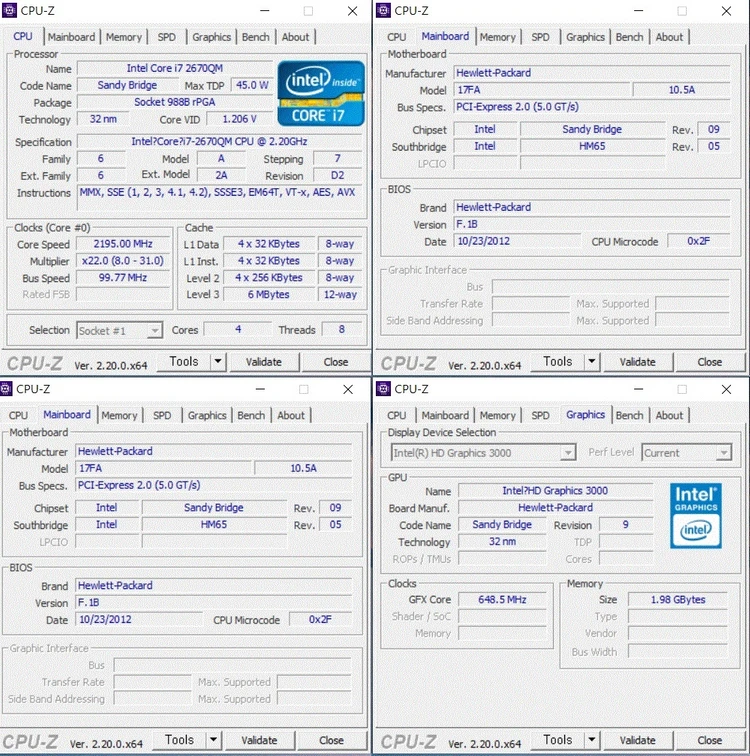This screenshot has height=756, width=750.
Task: Click the Core VID value 1.206 V
Action: 240,119
